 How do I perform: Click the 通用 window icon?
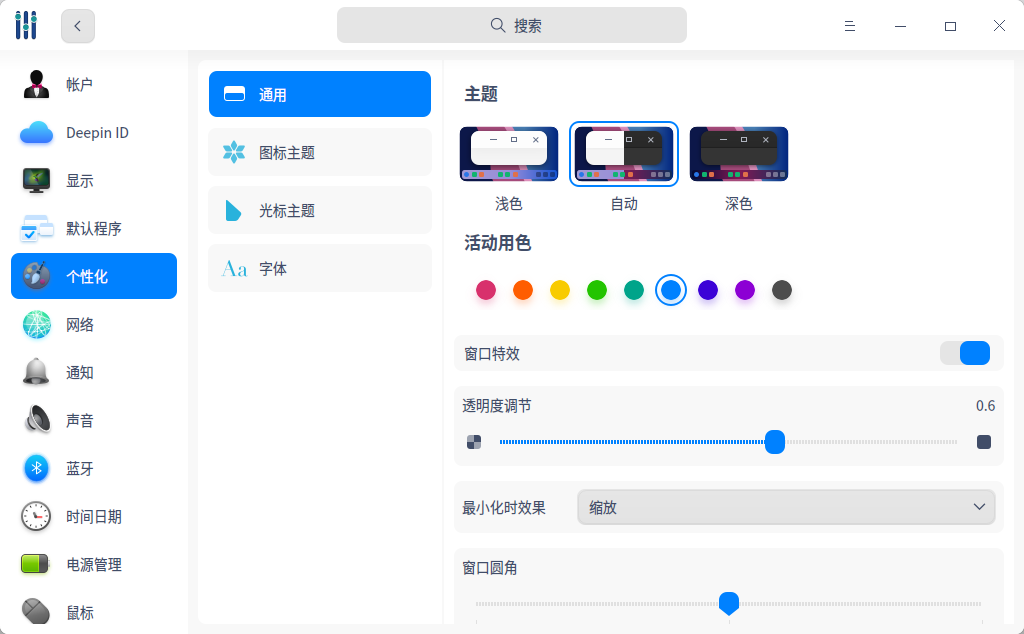(x=234, y=94)
